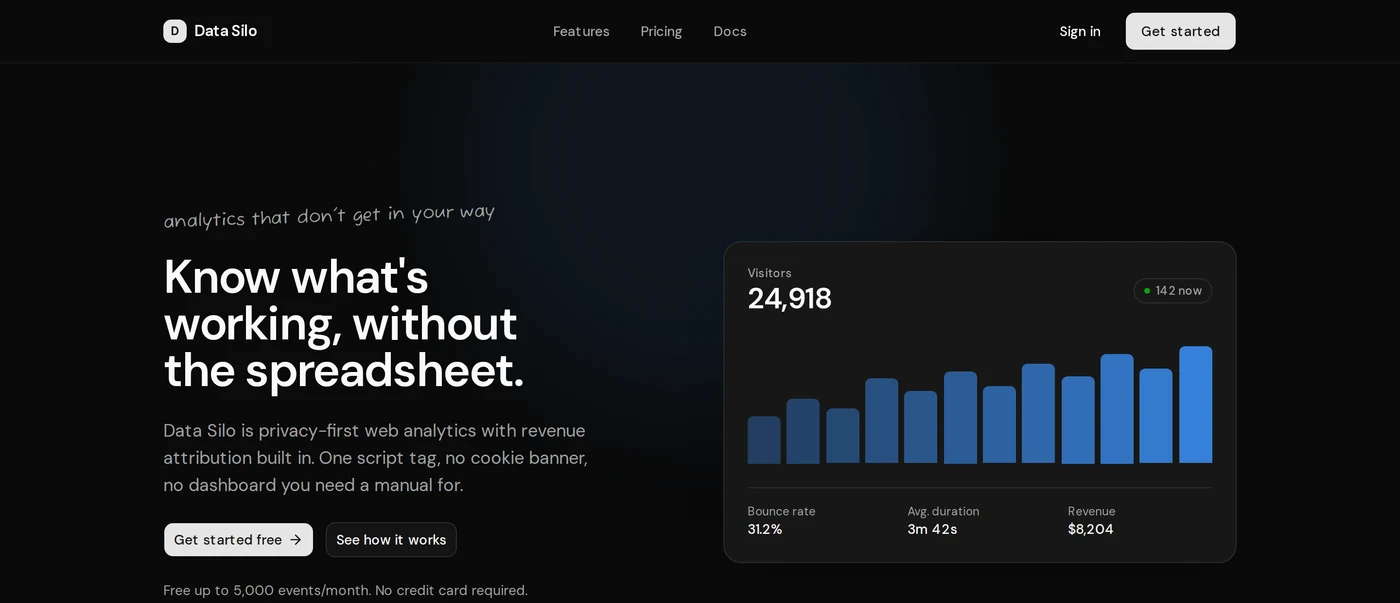The image size is (1400, 603).
Task: Click the "analytics that don't get in your way" tagline
Action: click(x=329, y=215)
